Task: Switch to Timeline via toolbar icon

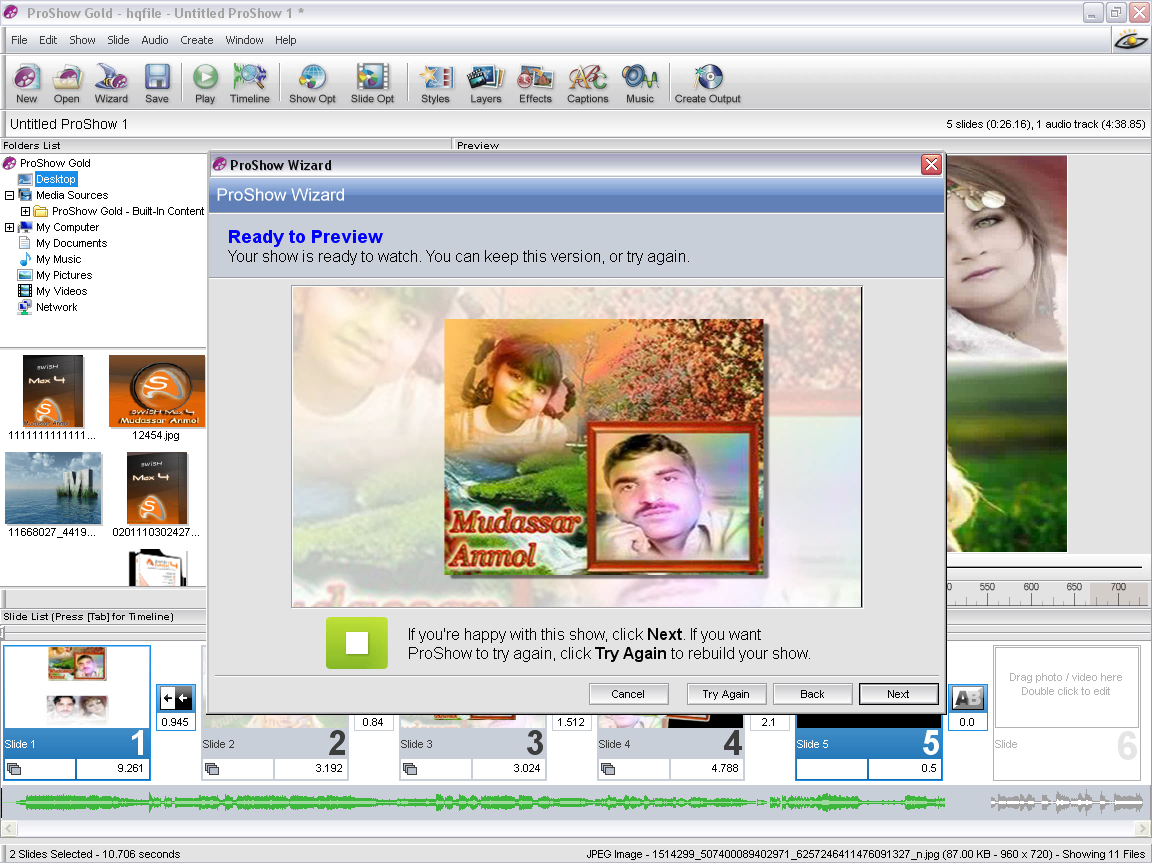Action: click(x=250, y=84)
